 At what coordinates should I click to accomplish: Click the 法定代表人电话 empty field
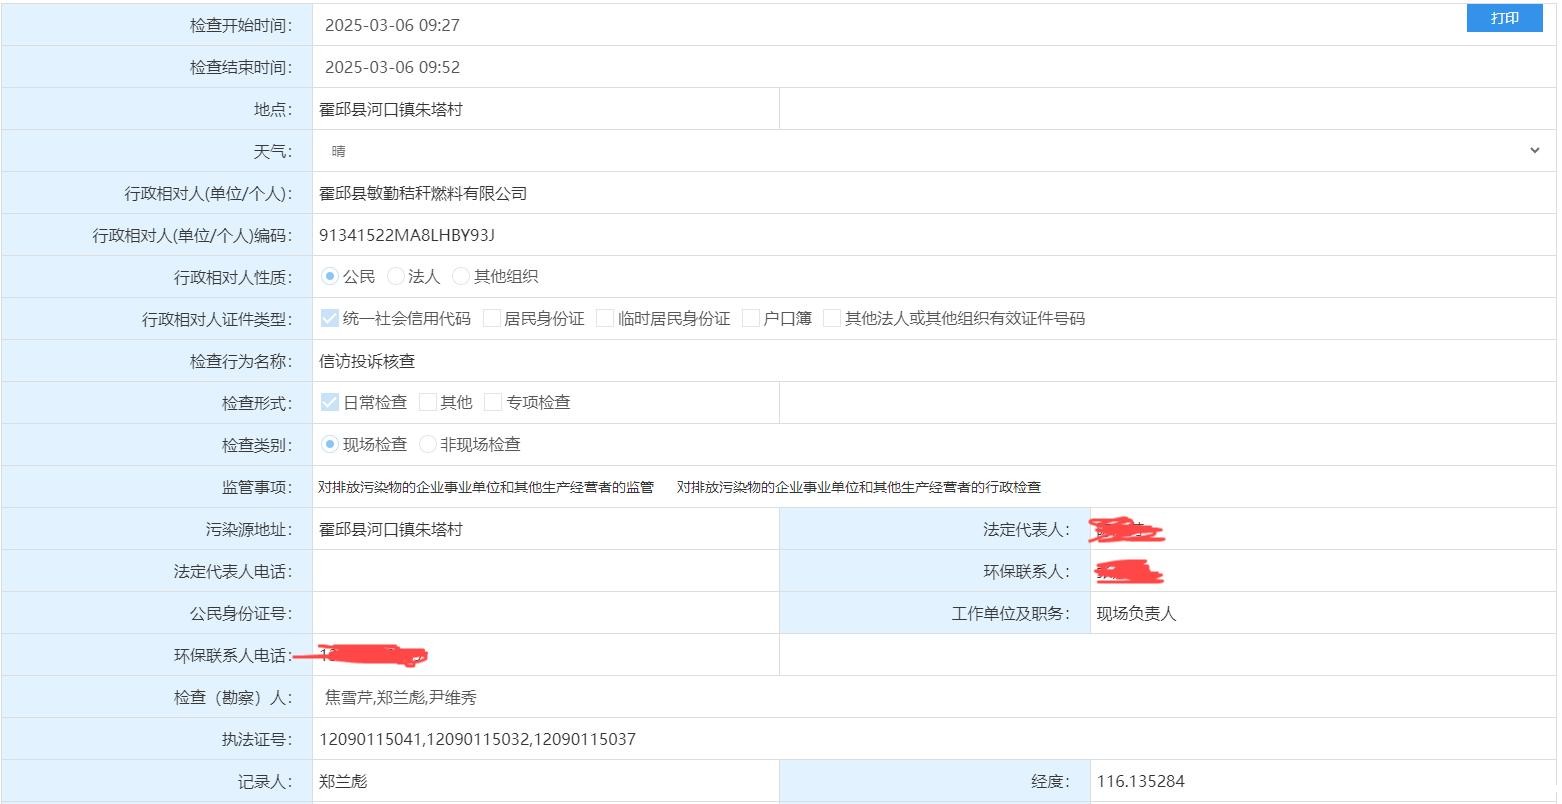coord(545,571)
